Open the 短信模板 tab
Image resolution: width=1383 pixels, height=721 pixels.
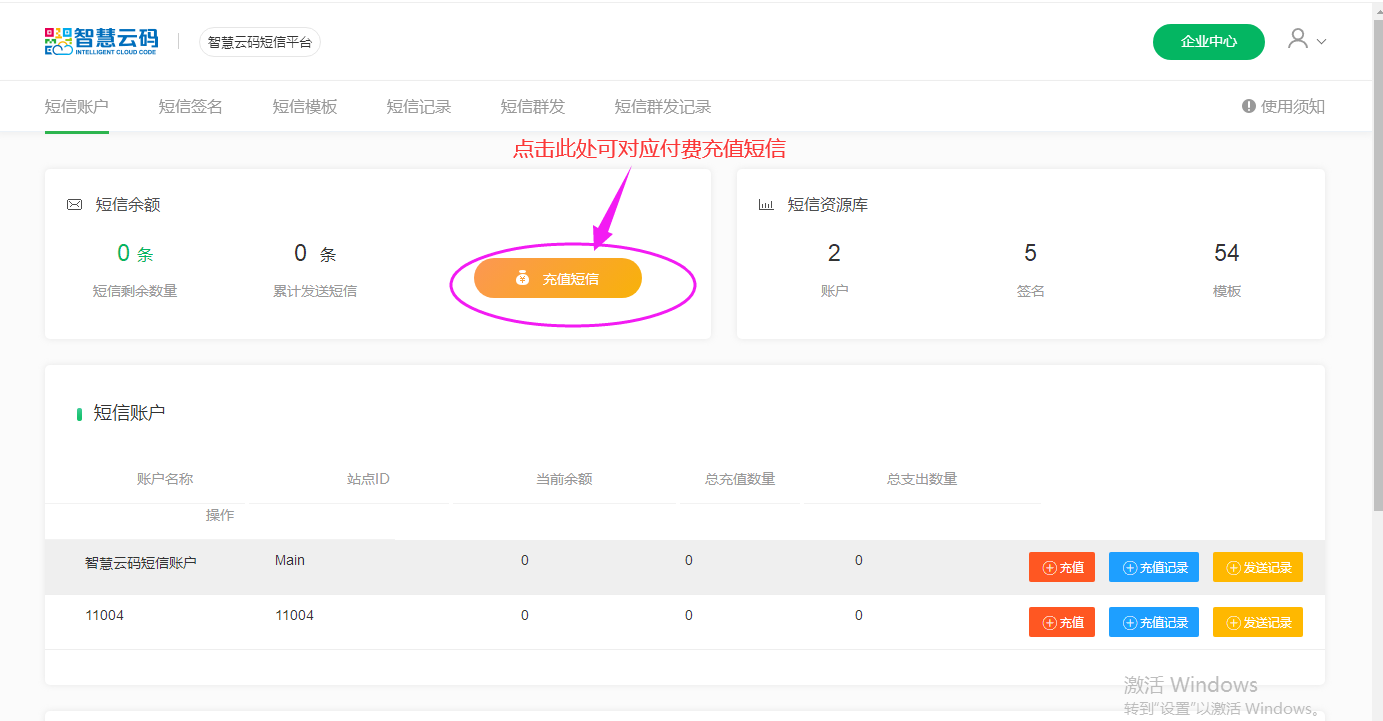coord(304,107)
